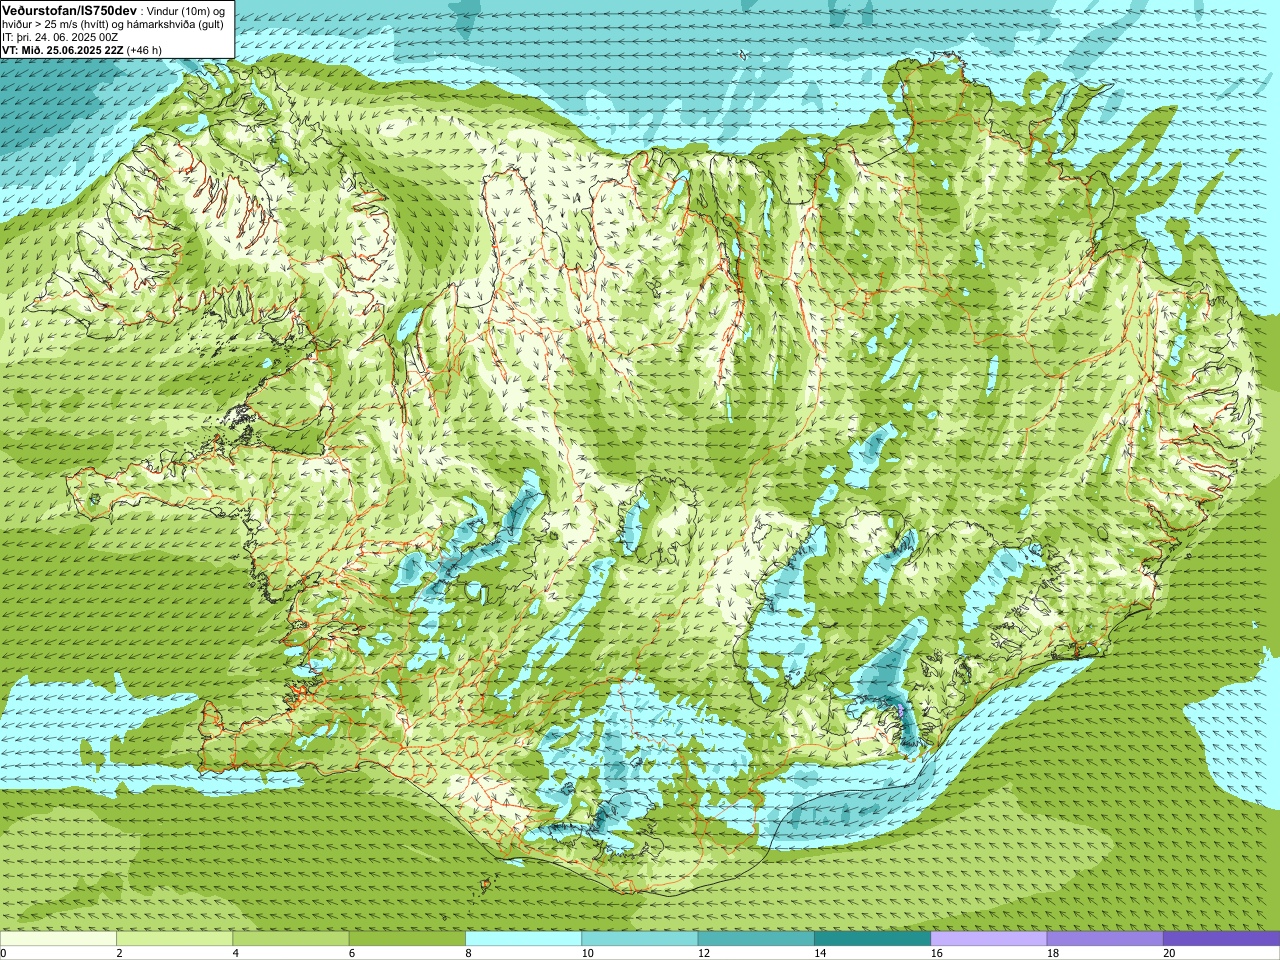
Task: Pick the 12–14 m/s teal legend swatch
Action: pos(756,939)
